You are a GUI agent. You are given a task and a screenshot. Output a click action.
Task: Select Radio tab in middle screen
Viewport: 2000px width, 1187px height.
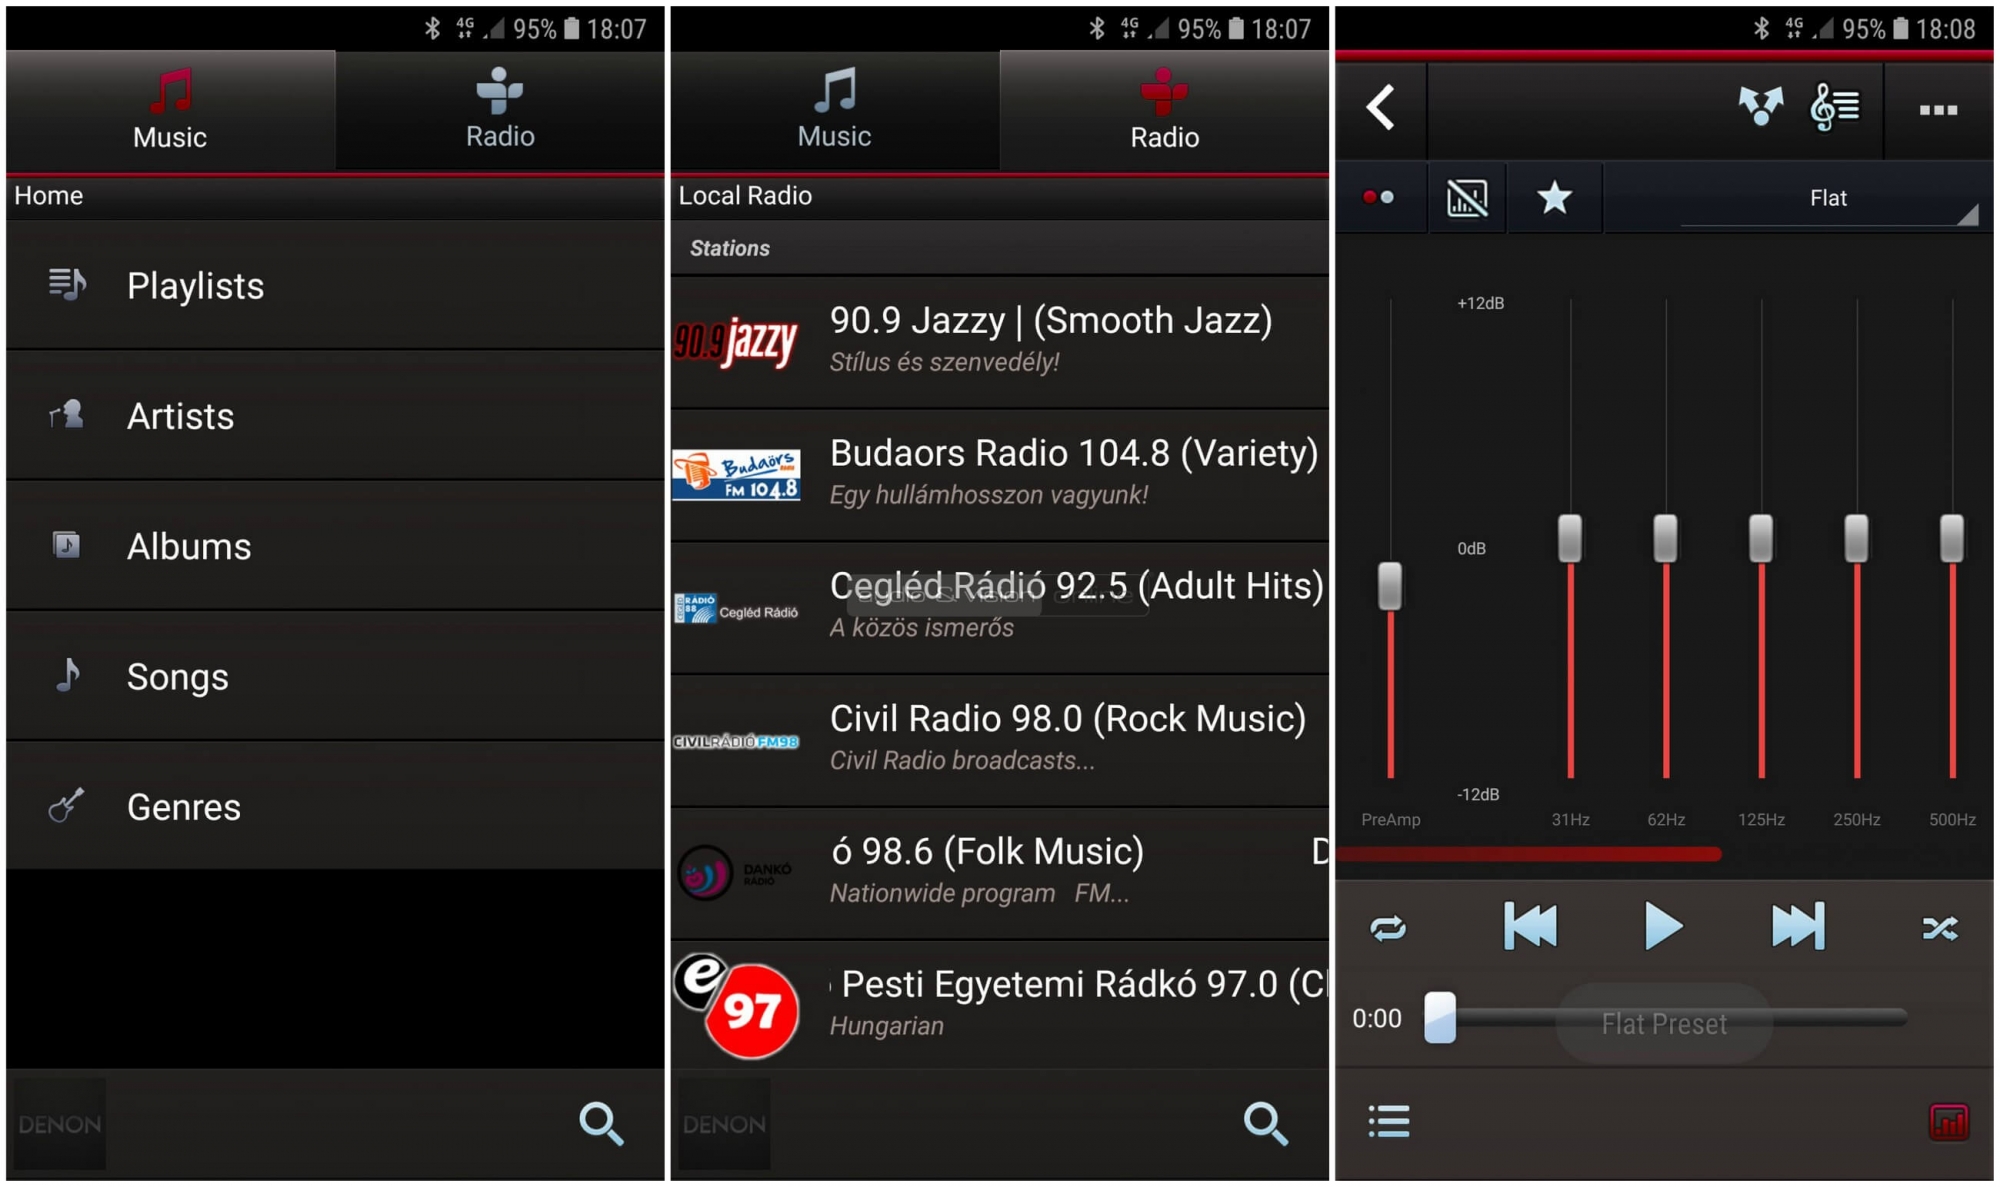(1164, 110)
